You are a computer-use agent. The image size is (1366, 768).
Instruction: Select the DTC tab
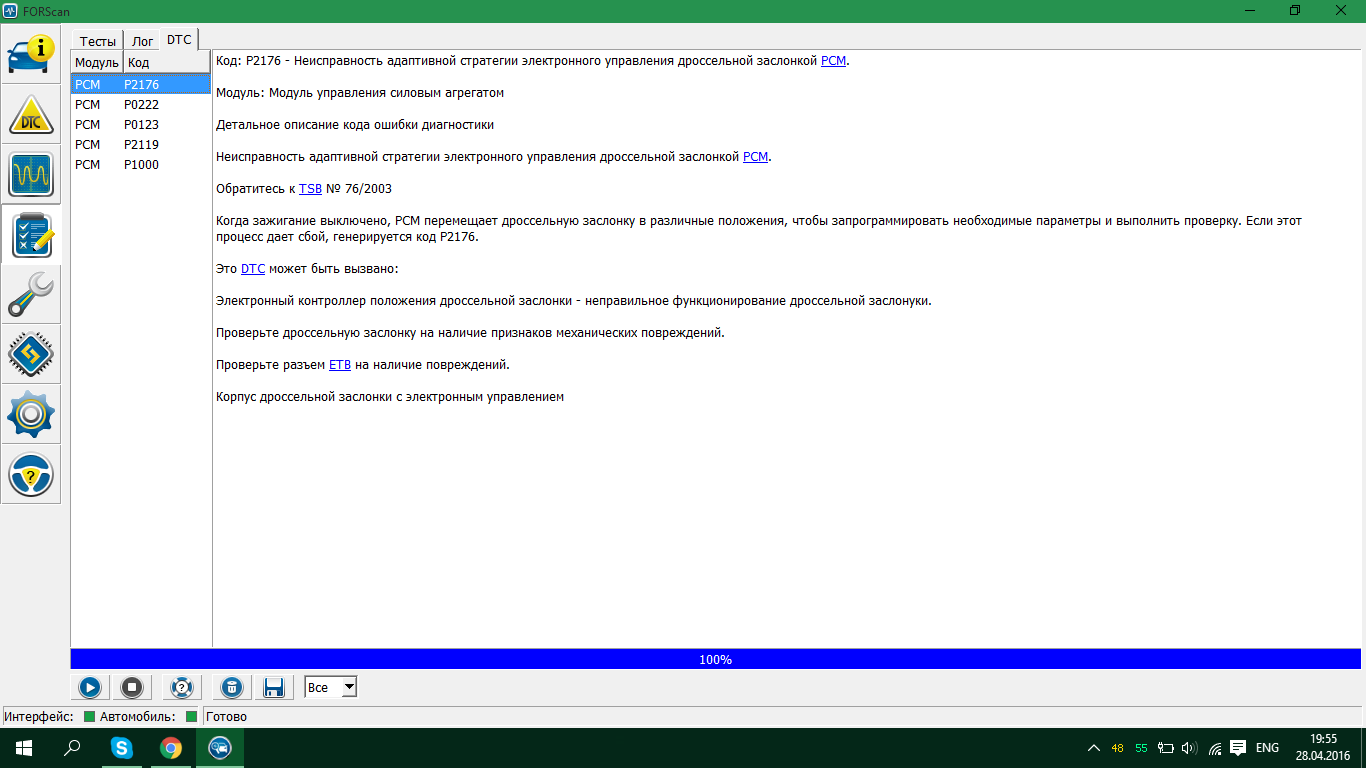179,39
